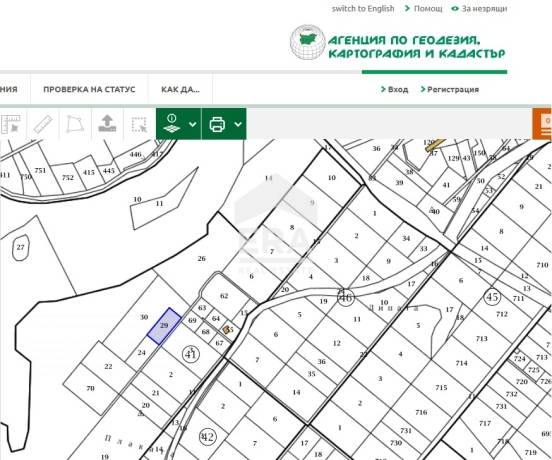Click parcel number 26 on the map
This screenshot has height=460, width=552.
[201, 259]
